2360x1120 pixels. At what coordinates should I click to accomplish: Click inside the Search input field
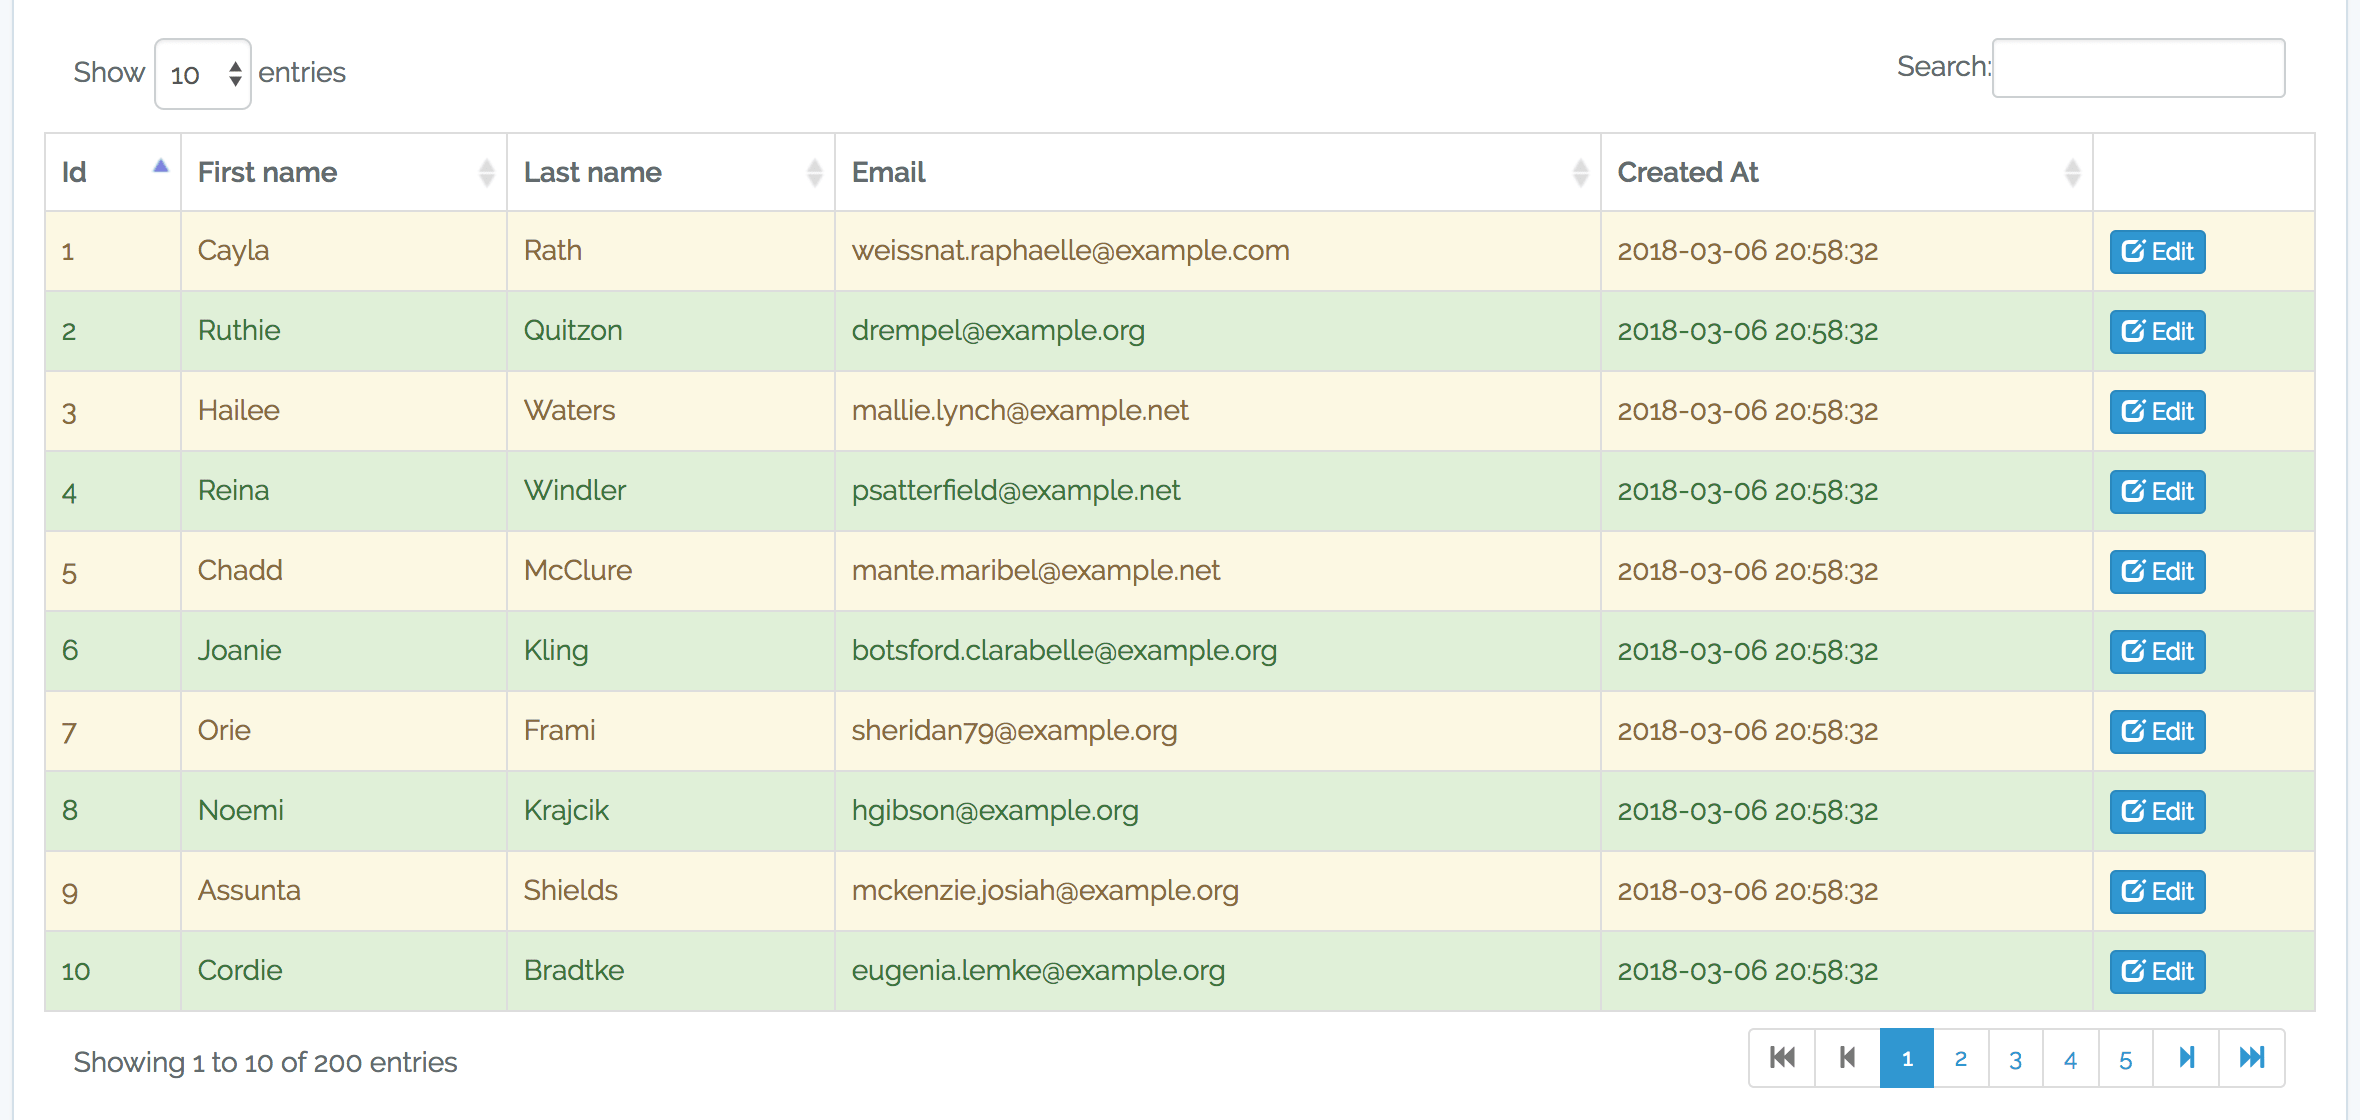point(2138,68)
